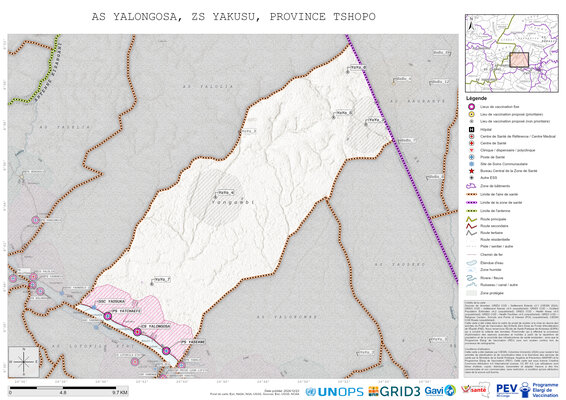566x400 pixels.
Task: Click the 9.7 KM scale bar value
Action: [x=119, y=392]
